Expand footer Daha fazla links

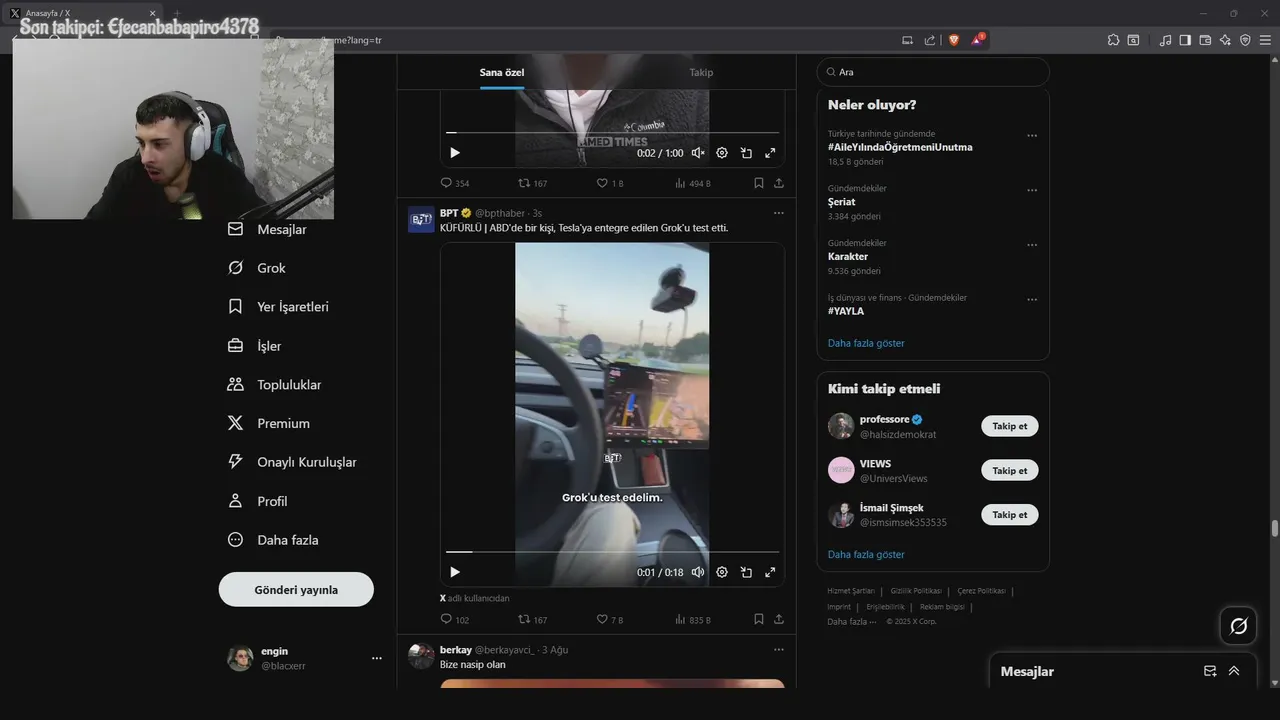pos(852,621)
